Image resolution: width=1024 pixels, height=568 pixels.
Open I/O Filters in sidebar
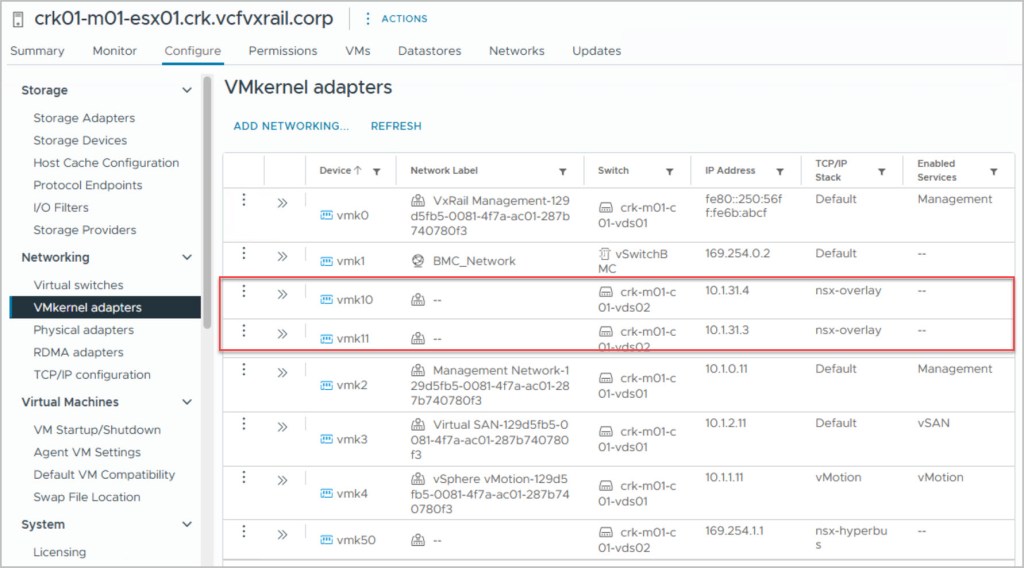point(61,208)
